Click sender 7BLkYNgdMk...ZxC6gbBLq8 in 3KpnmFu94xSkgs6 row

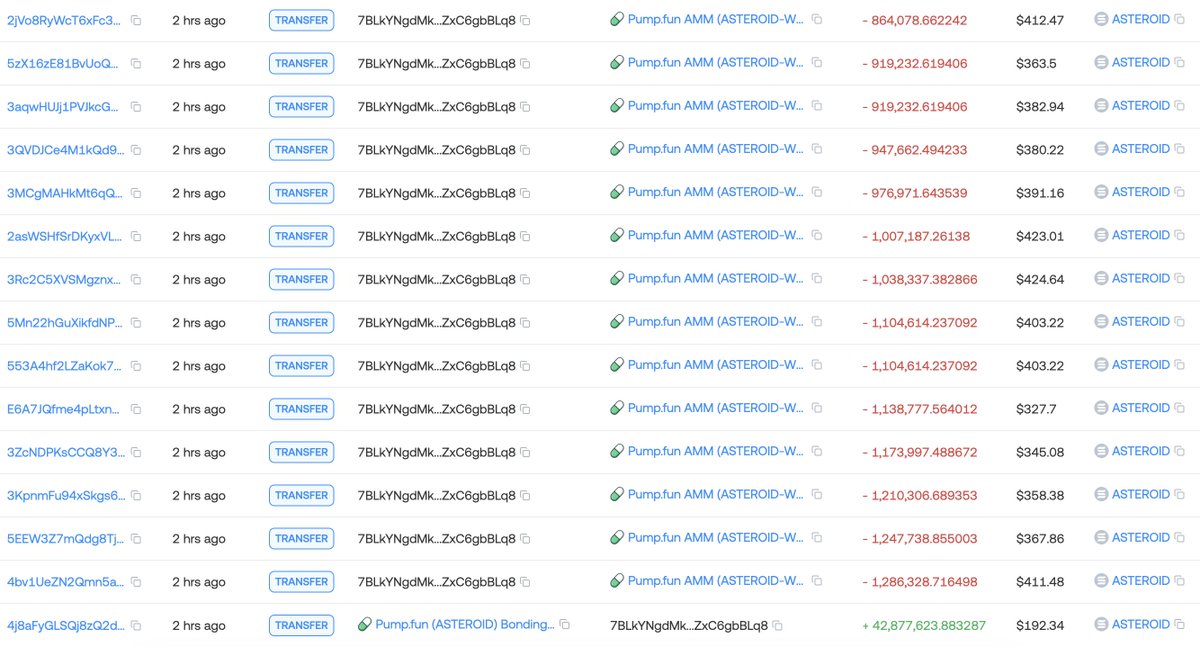tap(436, 495)
